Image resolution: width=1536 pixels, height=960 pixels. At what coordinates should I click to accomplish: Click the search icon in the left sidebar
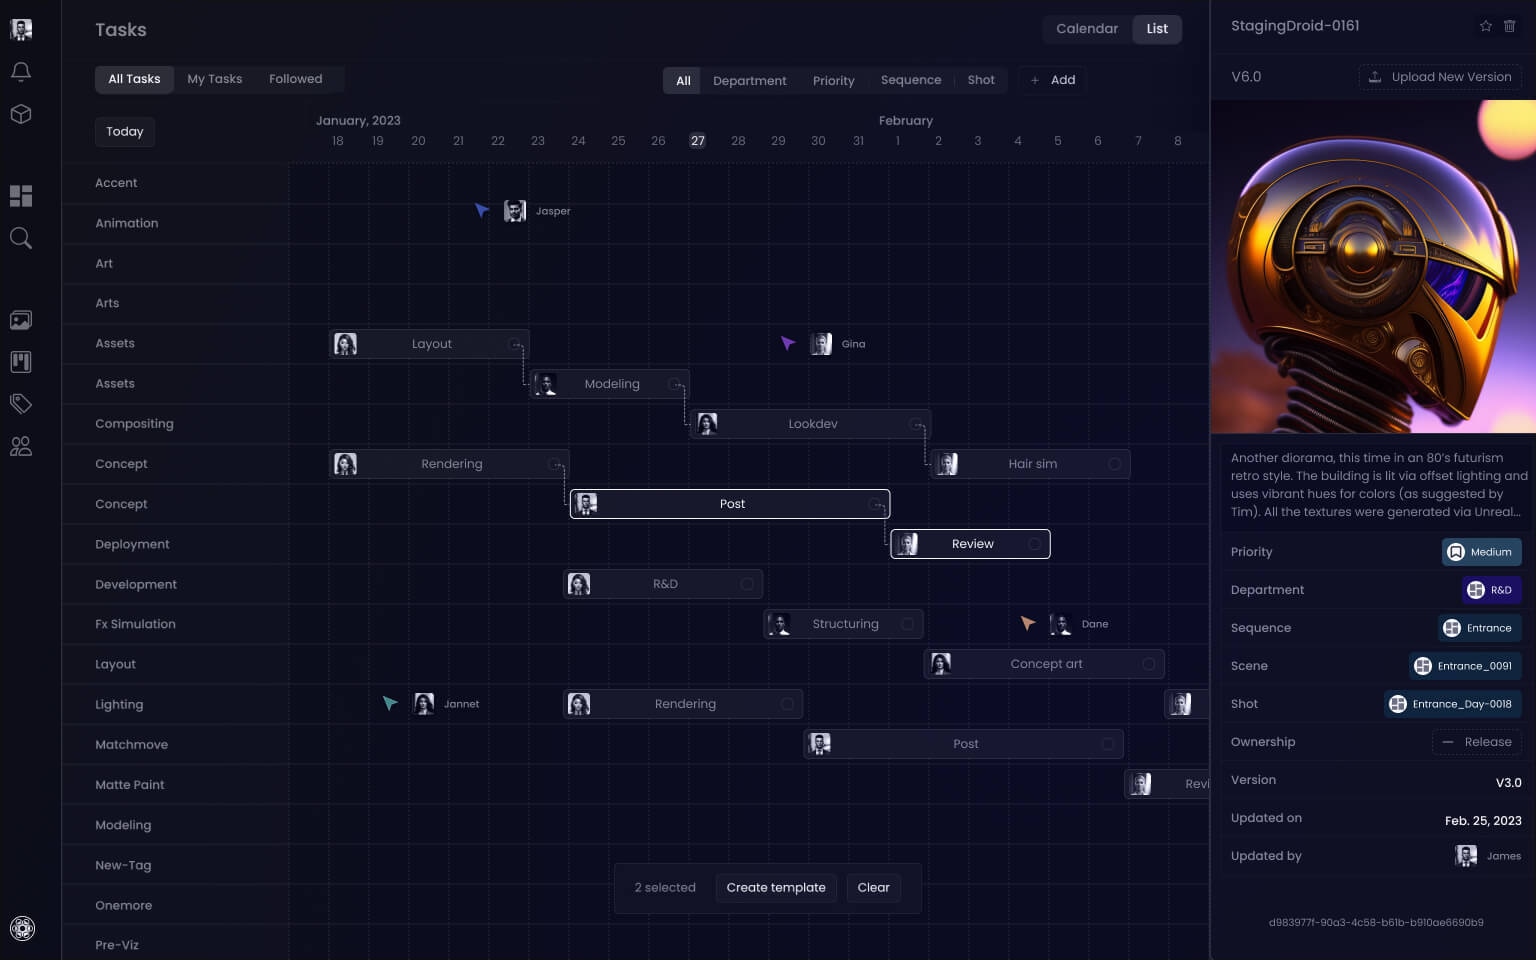(20, 238)
